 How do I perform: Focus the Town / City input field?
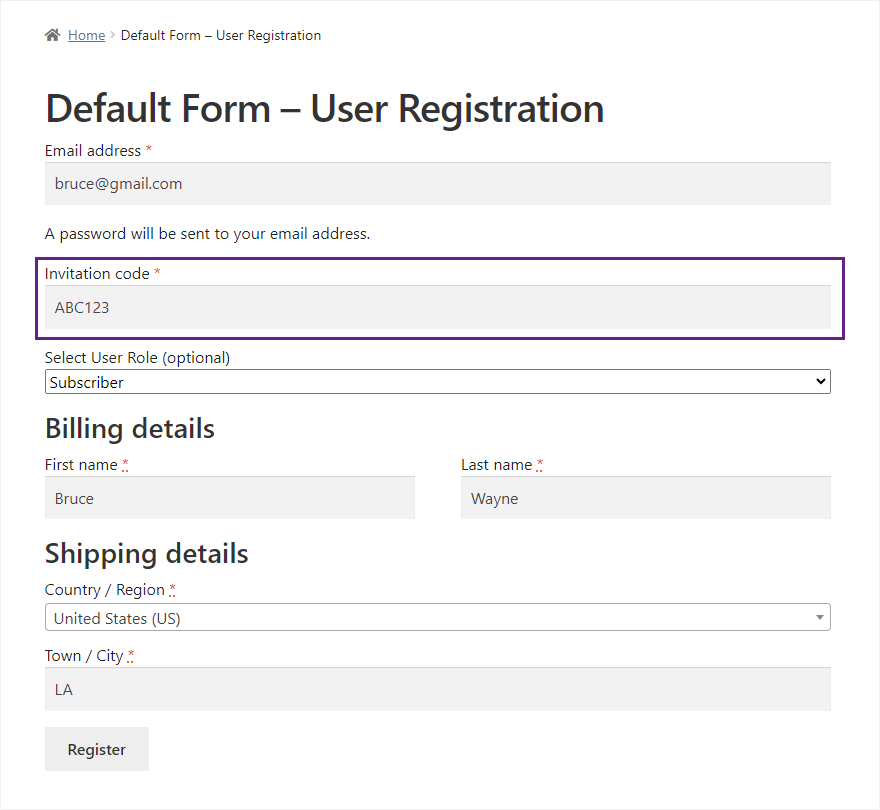tap(438, 689)
